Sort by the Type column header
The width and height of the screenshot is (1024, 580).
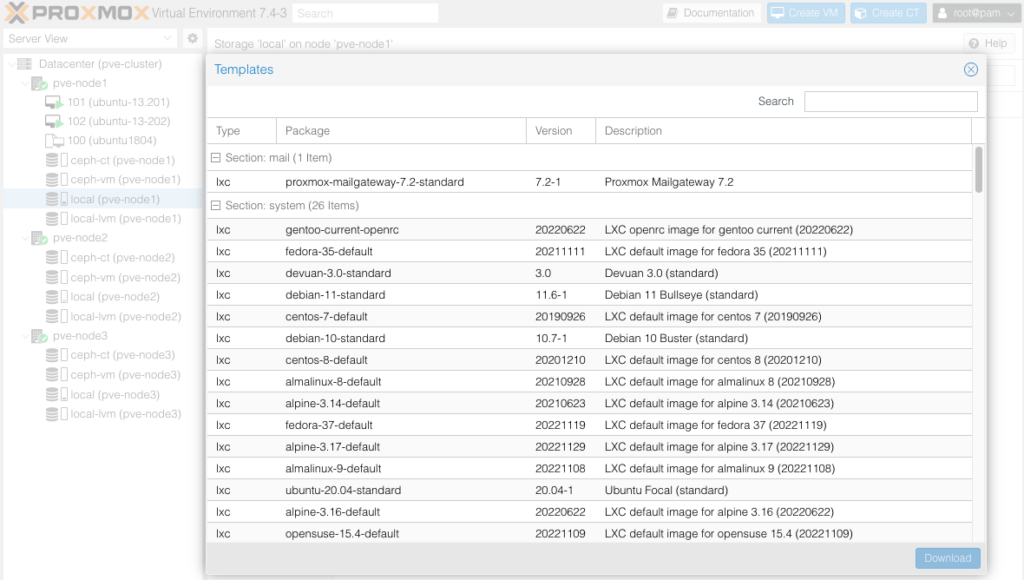click(x=242, y=131)
